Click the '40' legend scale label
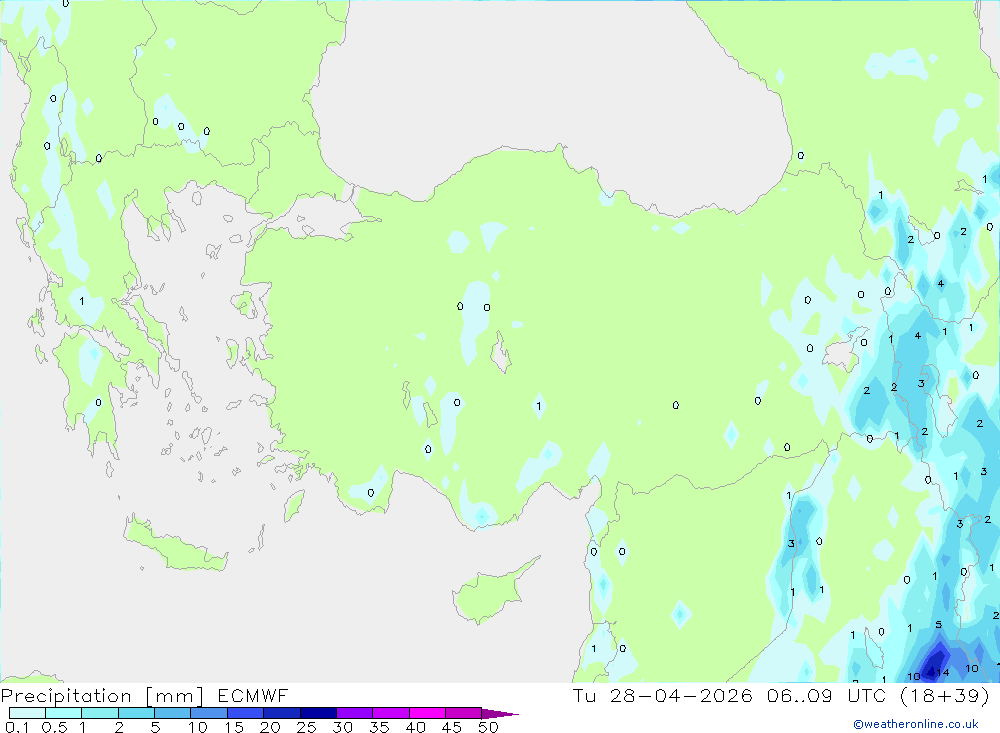Screen dimensions: 1000x733 (415, 727)
